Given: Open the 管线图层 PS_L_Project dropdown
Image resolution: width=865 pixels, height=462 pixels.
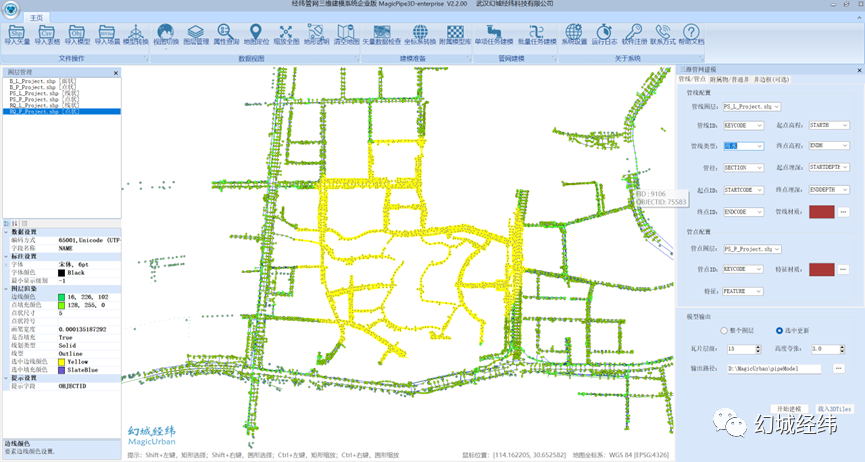Looking at the screenshot, I should [x=752, y=107].
